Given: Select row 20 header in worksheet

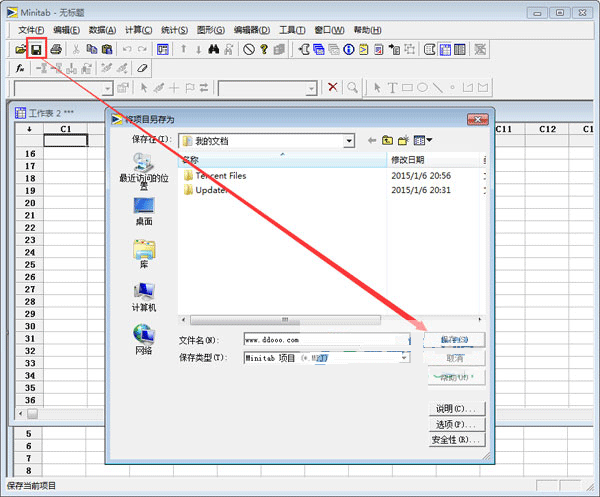Looking at the screenshot, I should pos(30,203).
